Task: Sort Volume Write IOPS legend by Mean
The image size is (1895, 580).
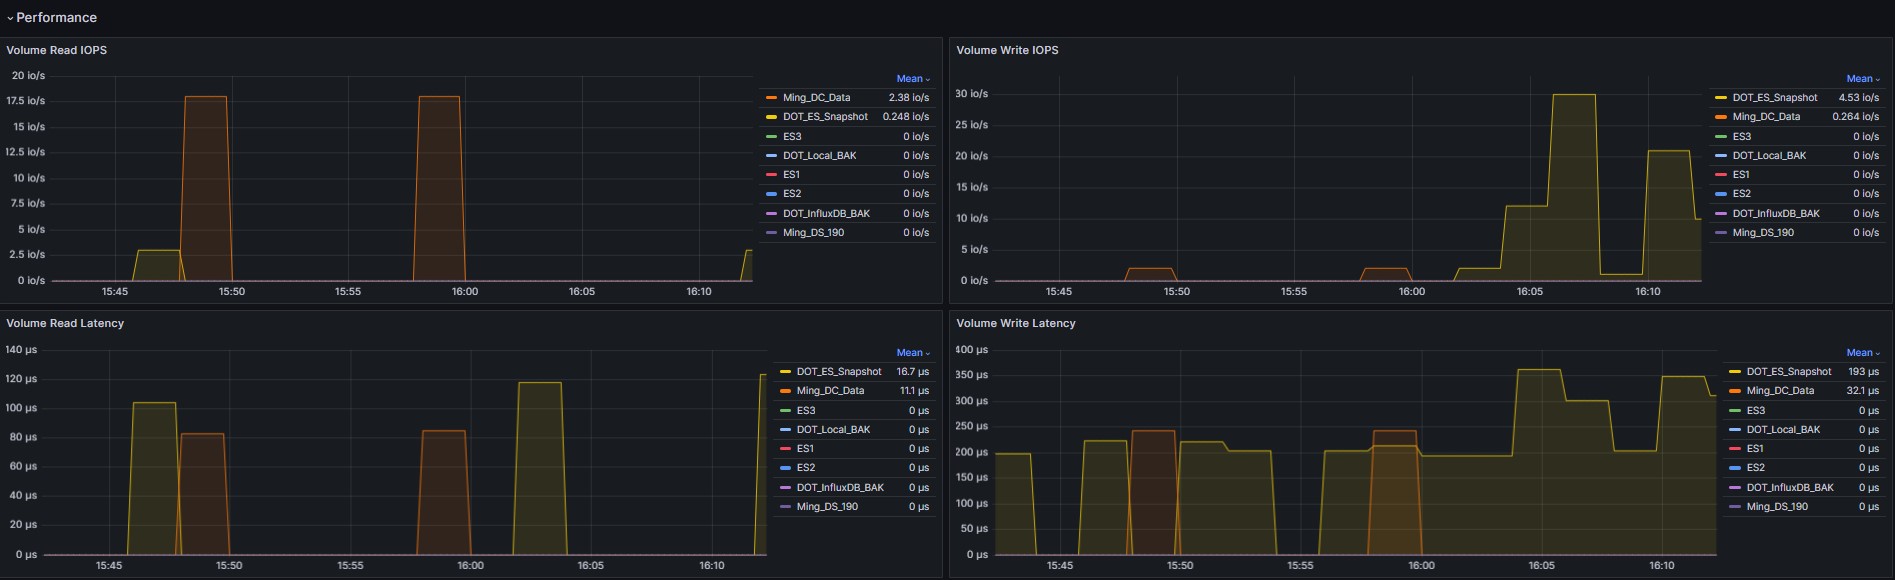Action: click(x=1863, y=79)
